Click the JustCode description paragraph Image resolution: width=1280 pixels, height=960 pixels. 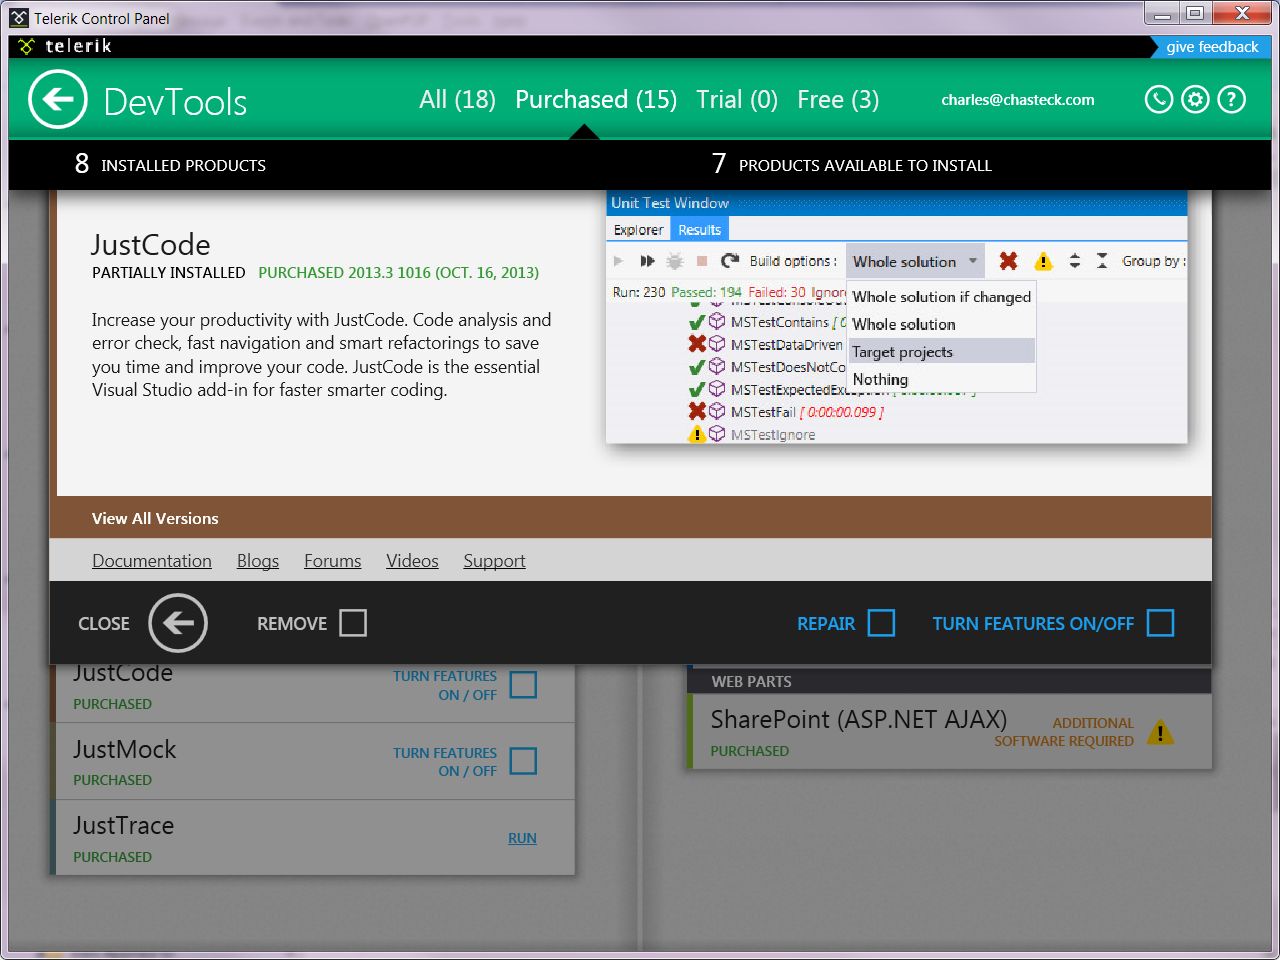[x=322, y=355]
